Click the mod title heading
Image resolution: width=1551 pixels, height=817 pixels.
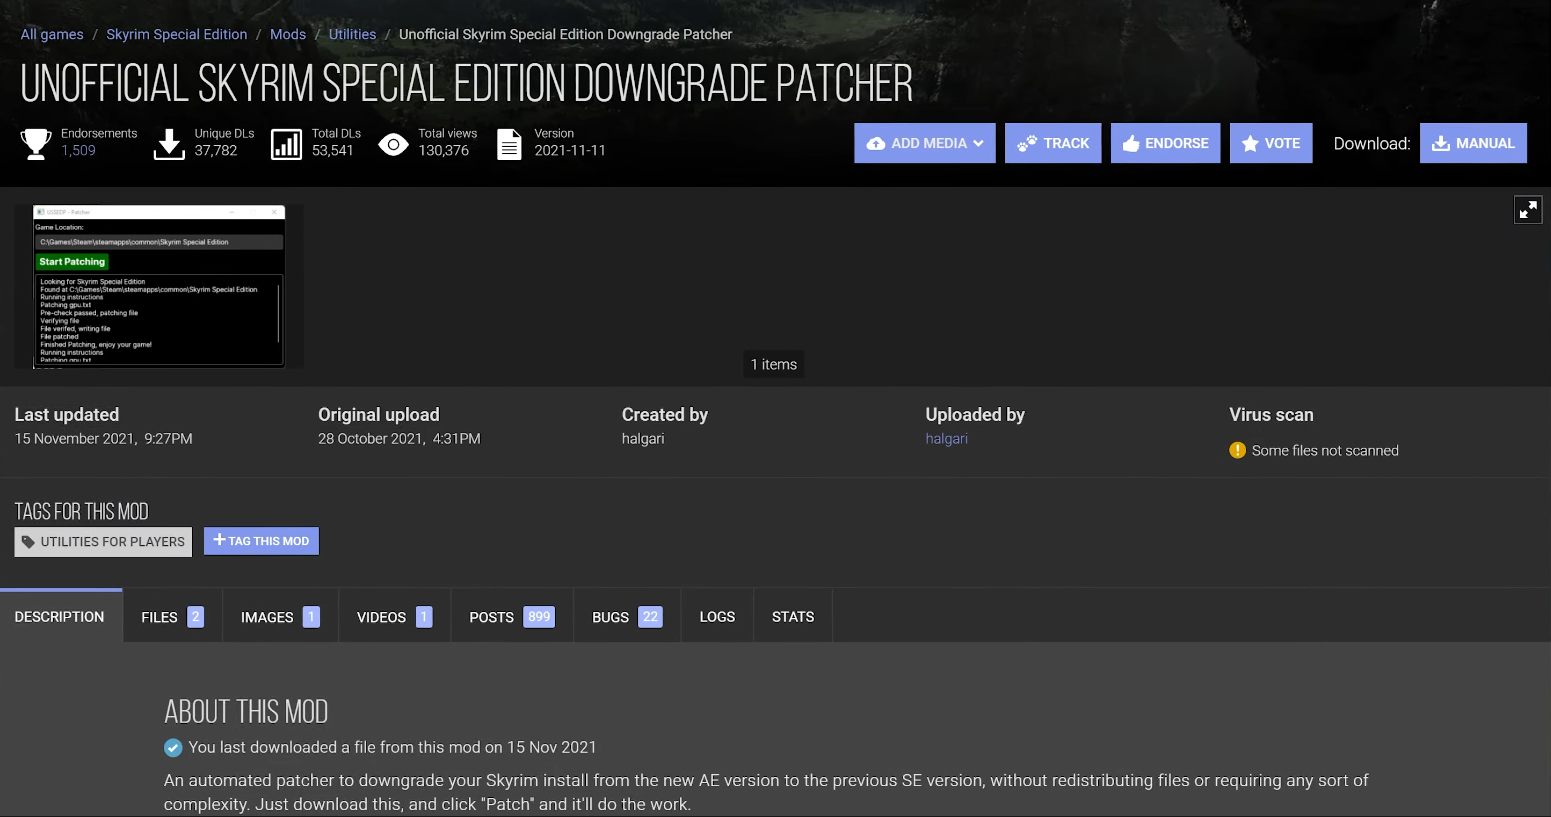(467, 84)
